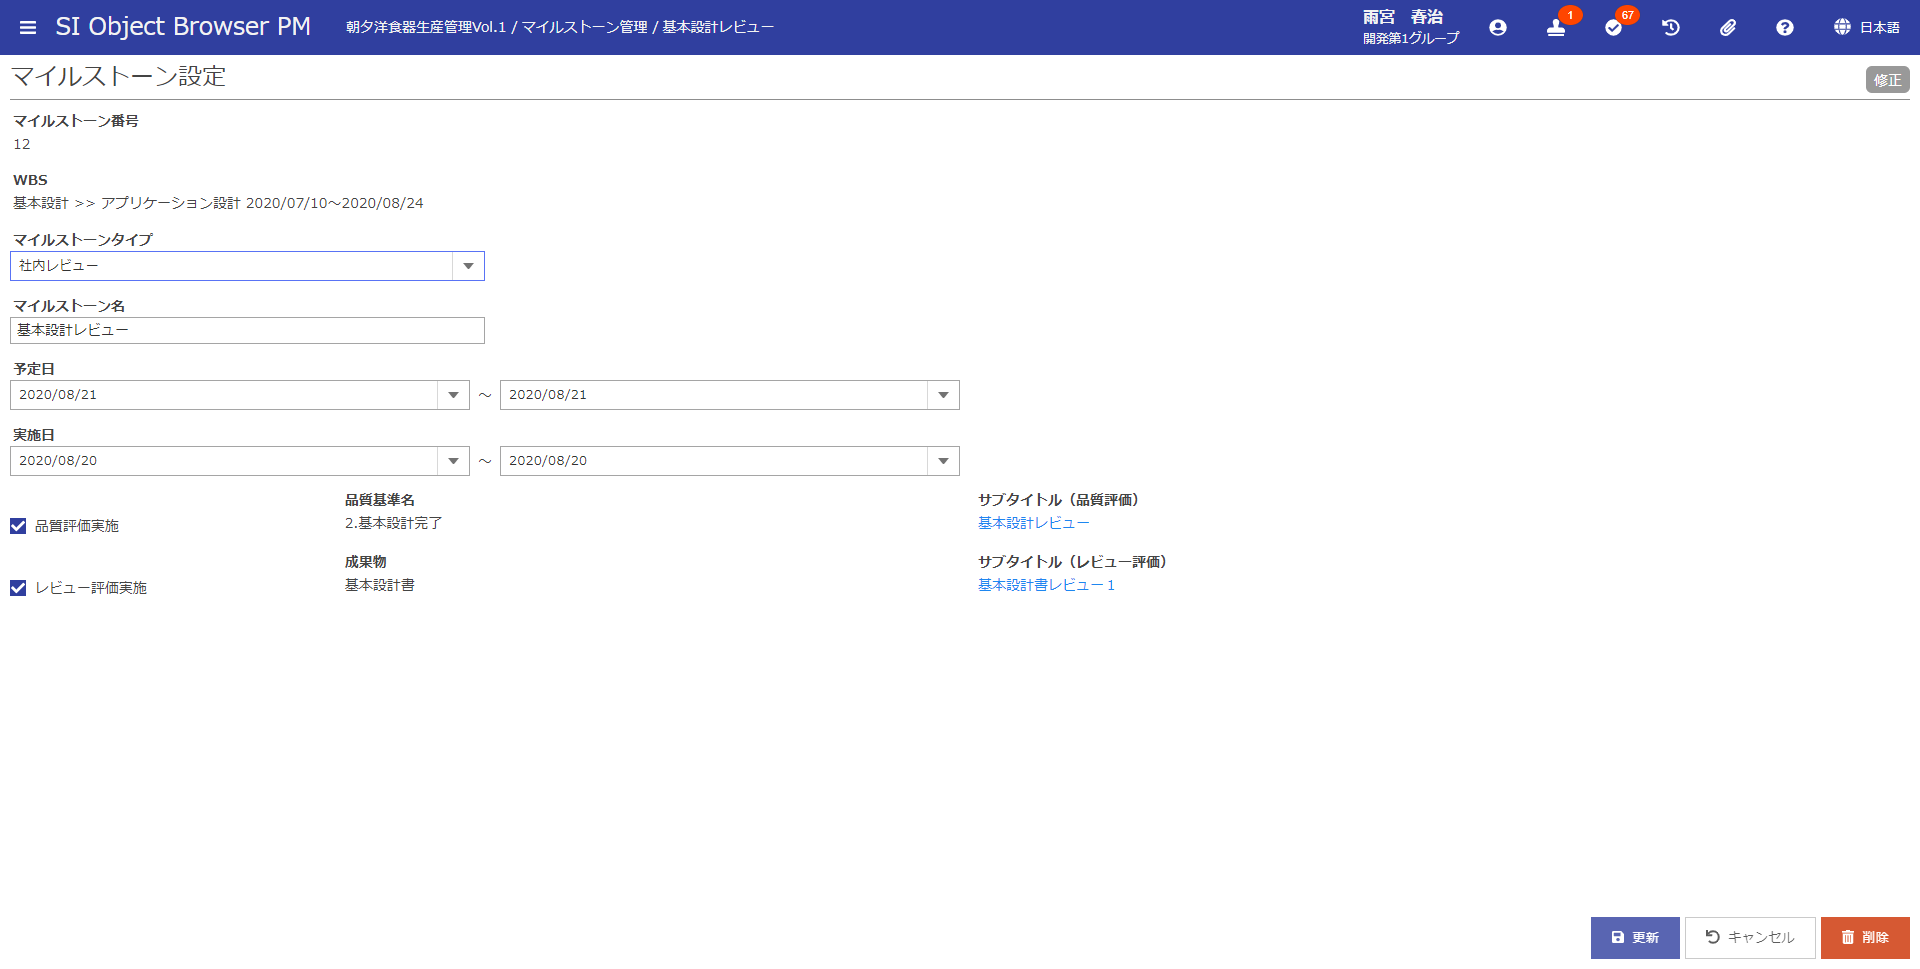Click the キャンセル button

[x=1750, y=938]
